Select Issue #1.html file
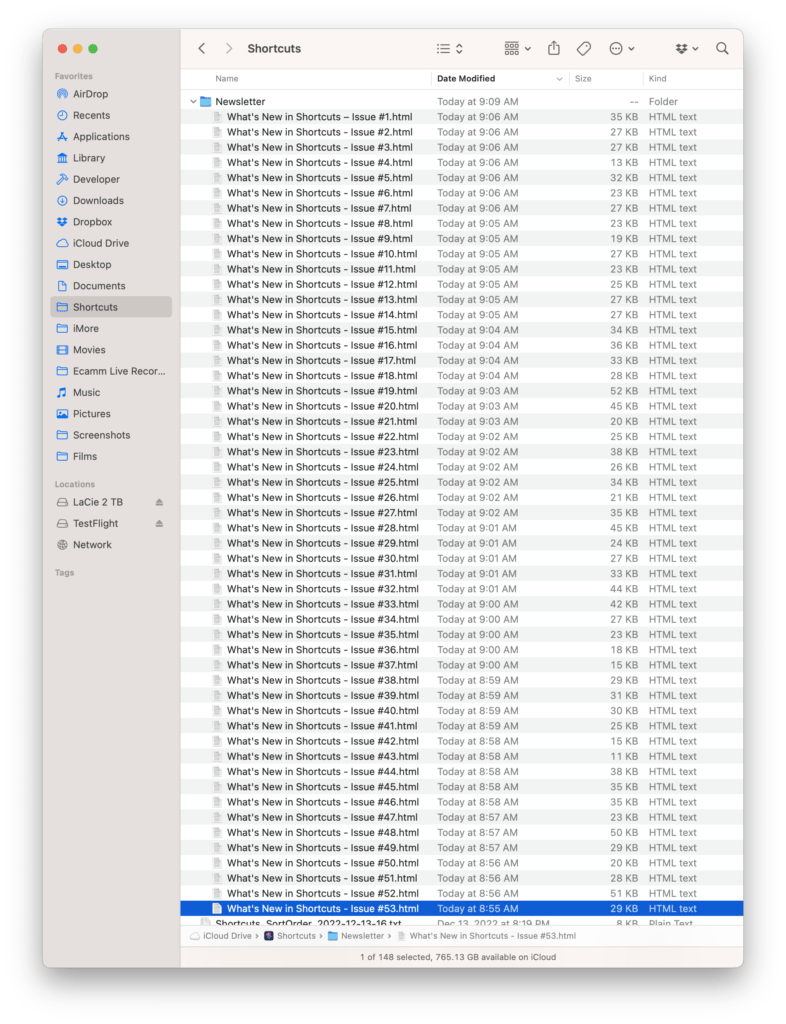The image size is (786, 1024). 462,117
